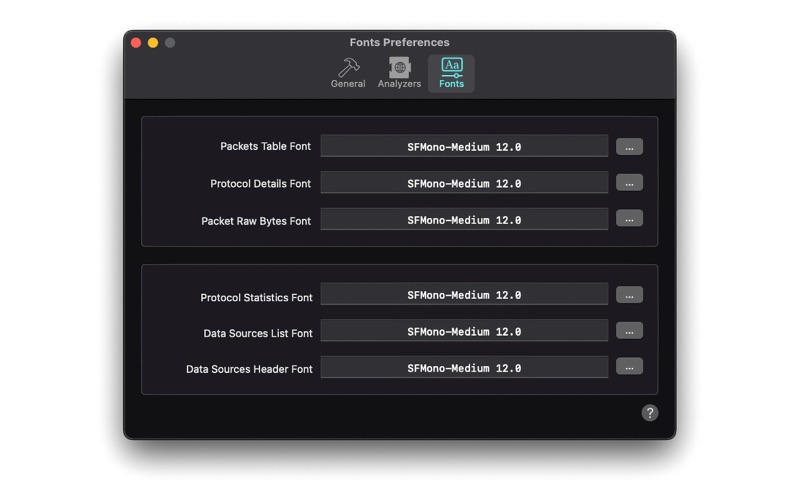Click the Data Sources List Font value field
The height and width of the screenshot is (500, 800).
click(x=464, y=331)
